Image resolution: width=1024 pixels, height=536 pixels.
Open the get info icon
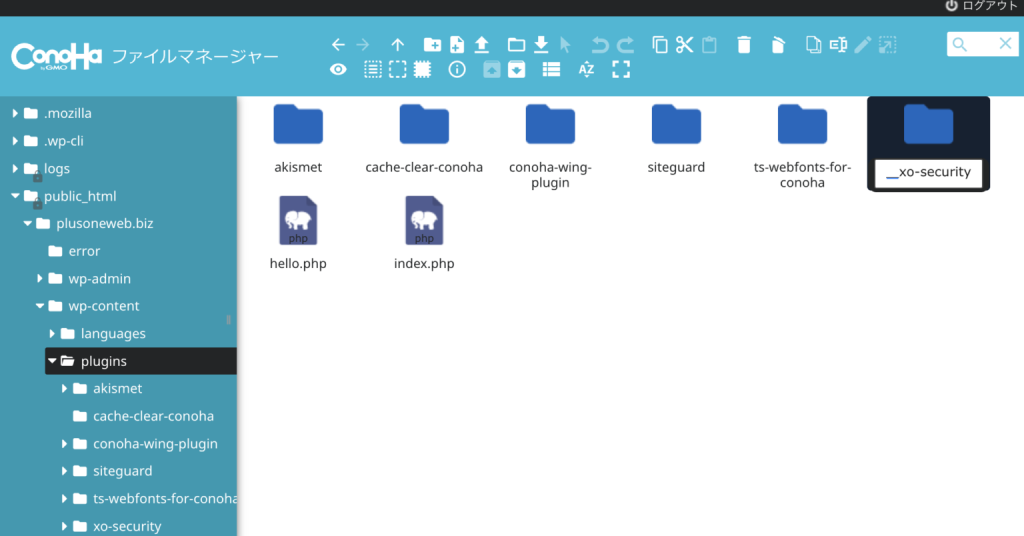[x=457, y=70]
